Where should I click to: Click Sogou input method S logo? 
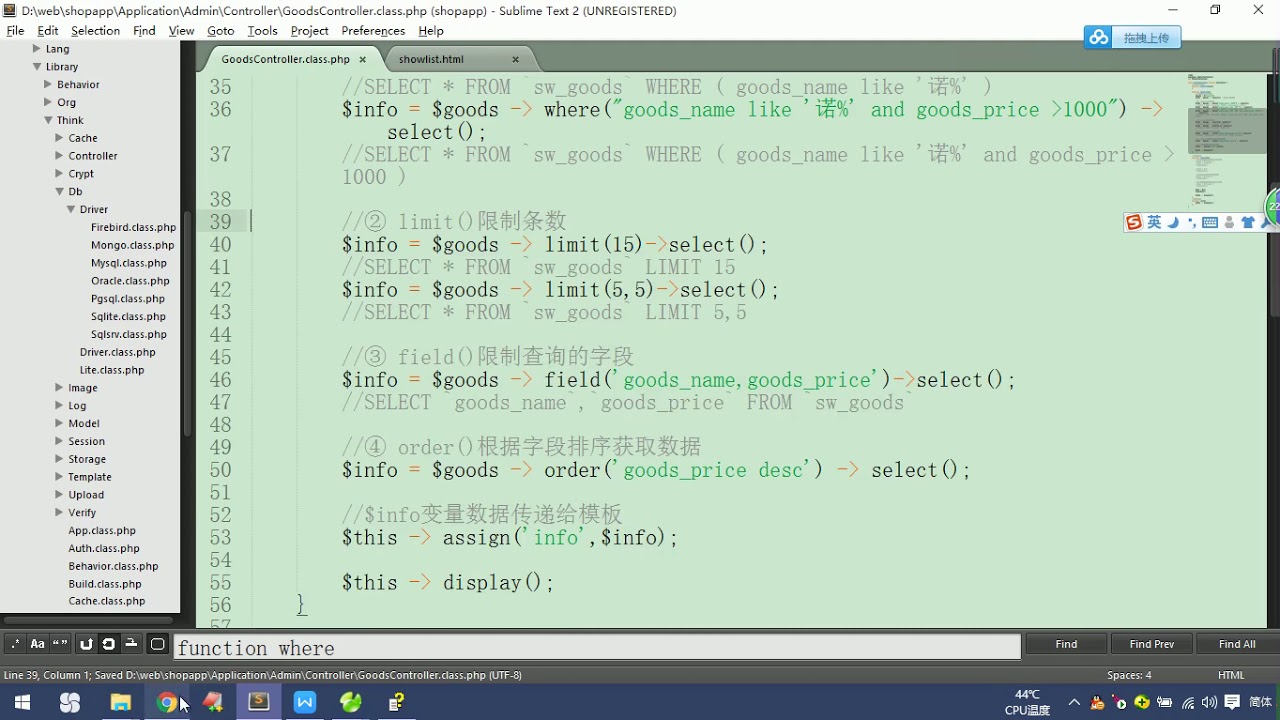coord(1134,222)
